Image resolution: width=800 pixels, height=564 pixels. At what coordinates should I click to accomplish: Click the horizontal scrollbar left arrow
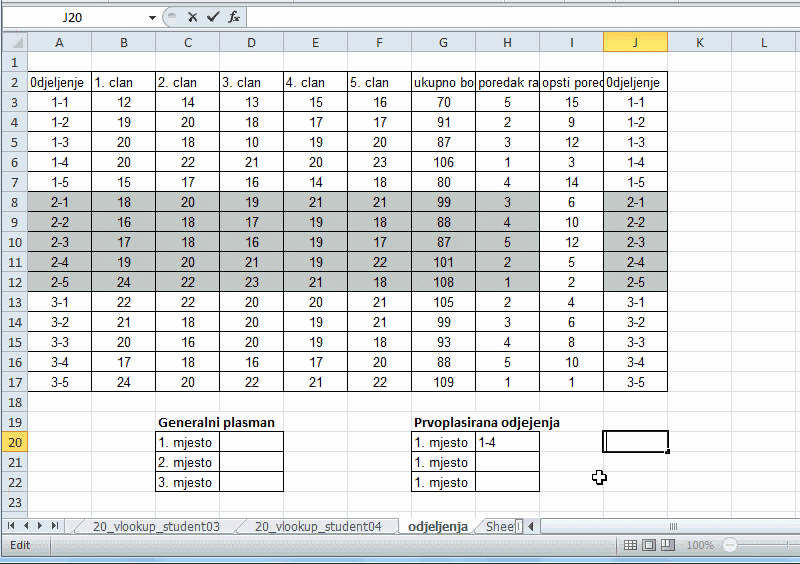531,525
